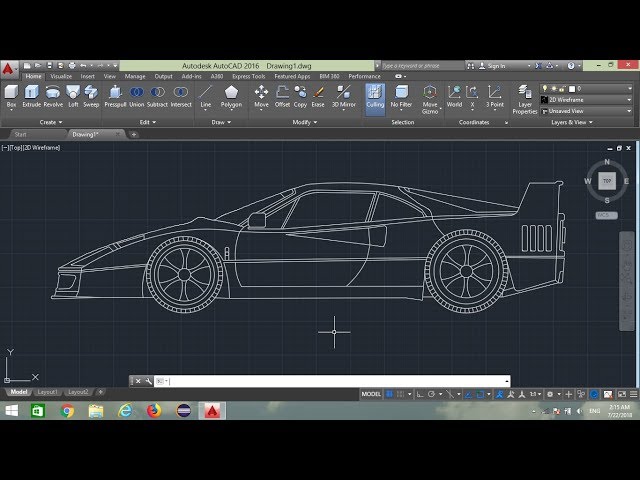Click the [2D Wireframe] viewport style control
Viewport: 640px width, 480px height.
click(x=42, y=148)
